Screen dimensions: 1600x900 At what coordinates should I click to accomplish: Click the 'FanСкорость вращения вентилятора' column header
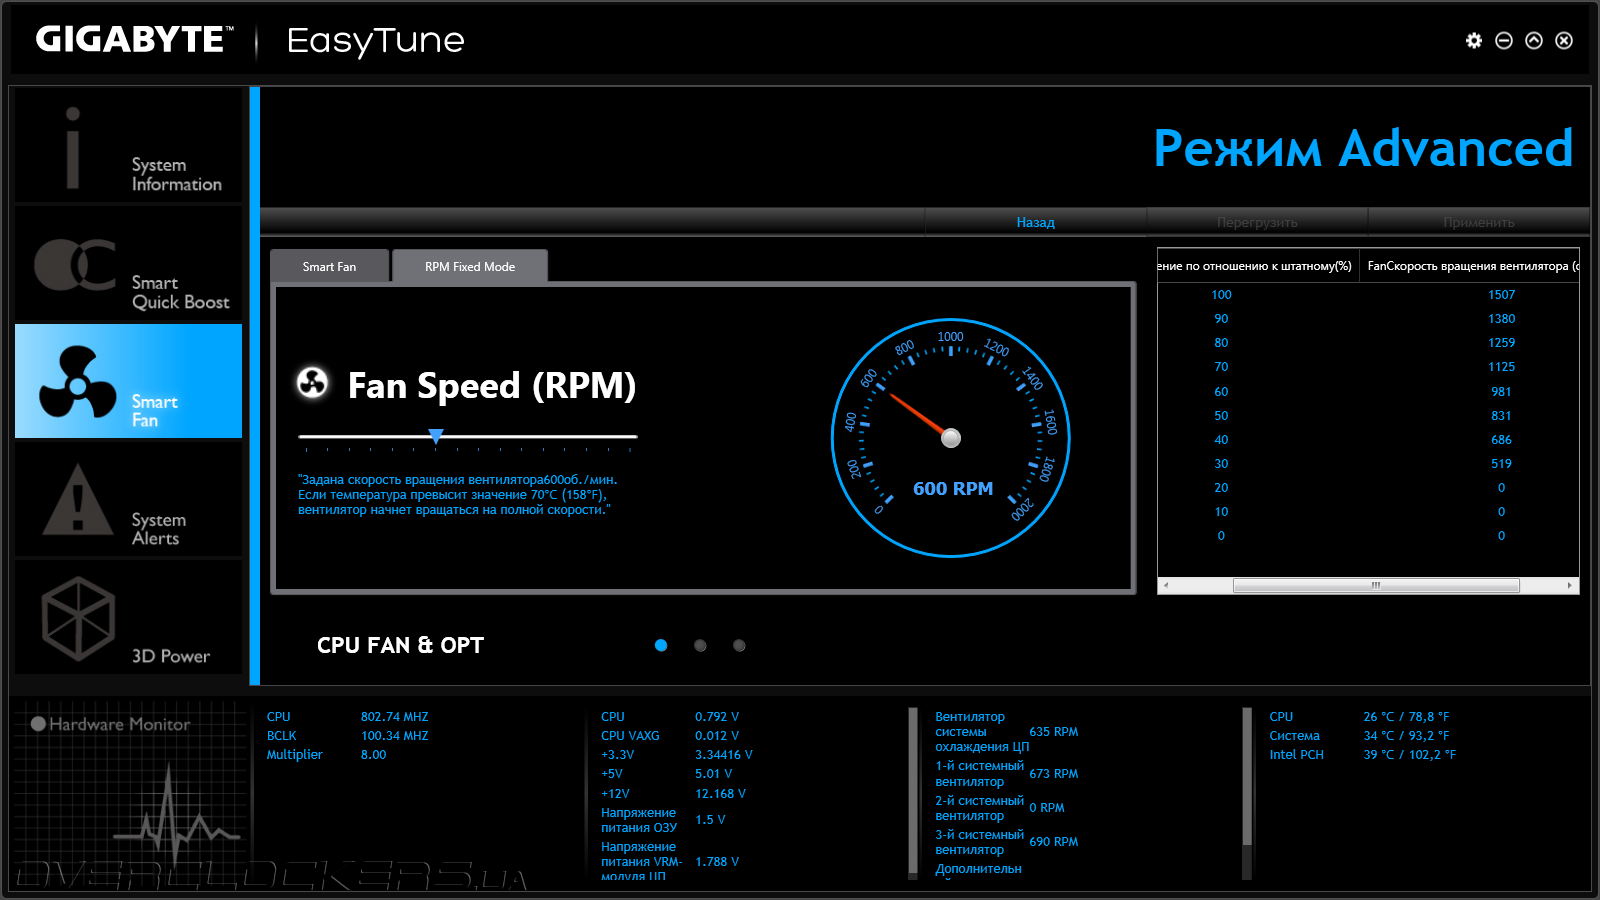pyautogui.click(x=1470, y=266)
